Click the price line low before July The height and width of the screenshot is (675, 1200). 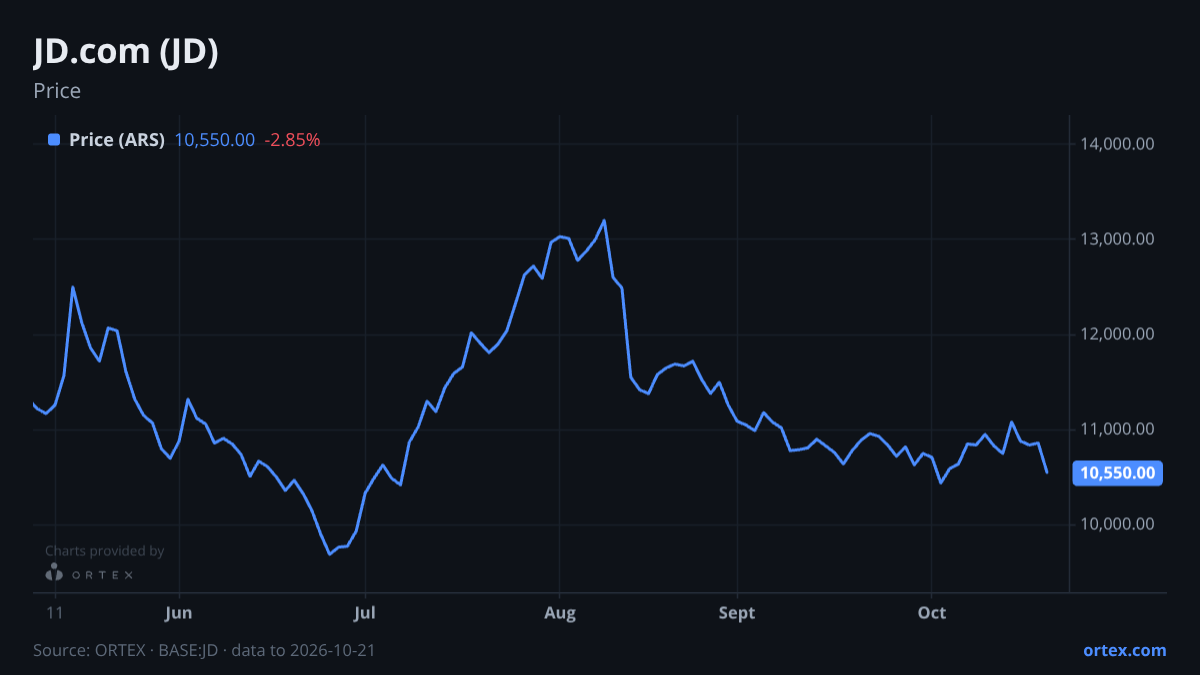(x=329, y=553)
